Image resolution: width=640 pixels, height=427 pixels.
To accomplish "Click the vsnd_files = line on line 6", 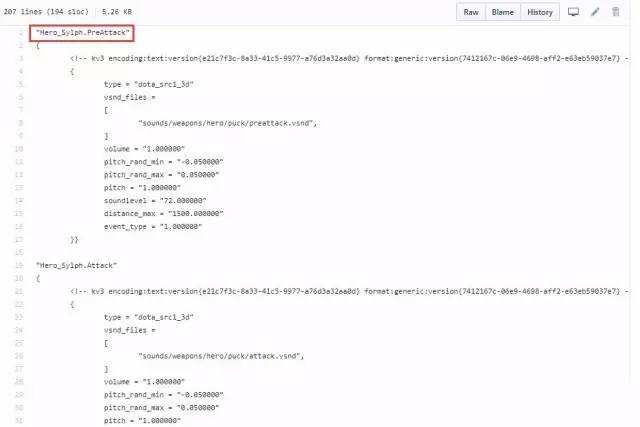I will [x=129, y=97].
